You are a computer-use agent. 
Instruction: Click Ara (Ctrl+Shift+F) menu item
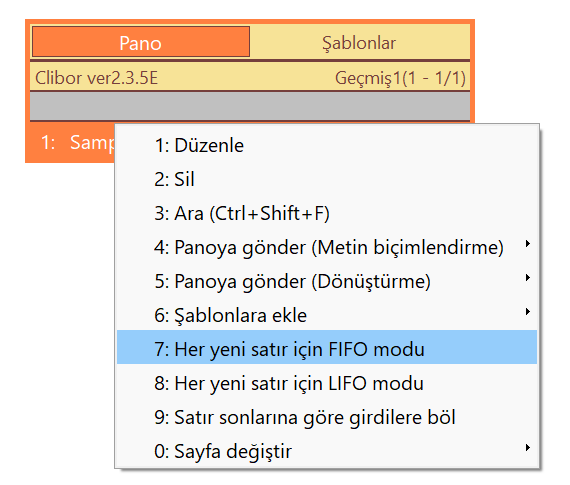coord(326,213)
